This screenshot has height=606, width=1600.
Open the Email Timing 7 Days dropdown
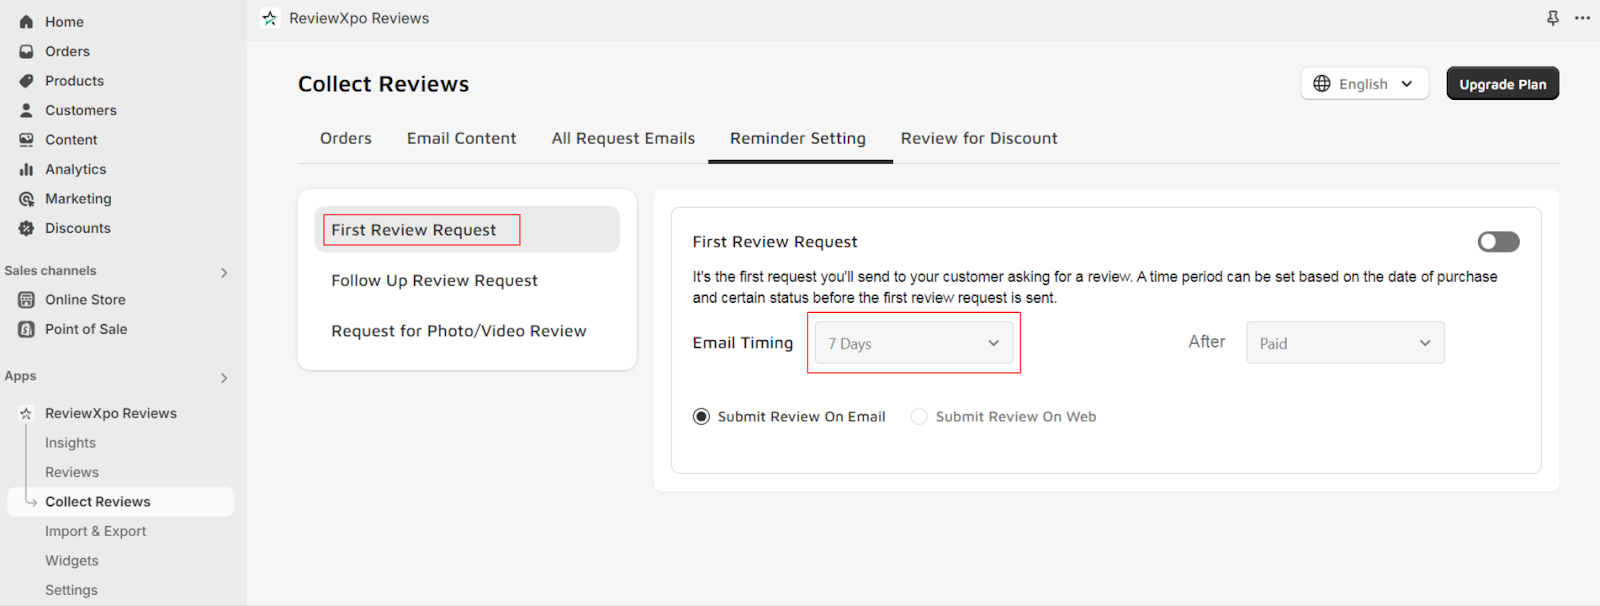coord(914,343)
